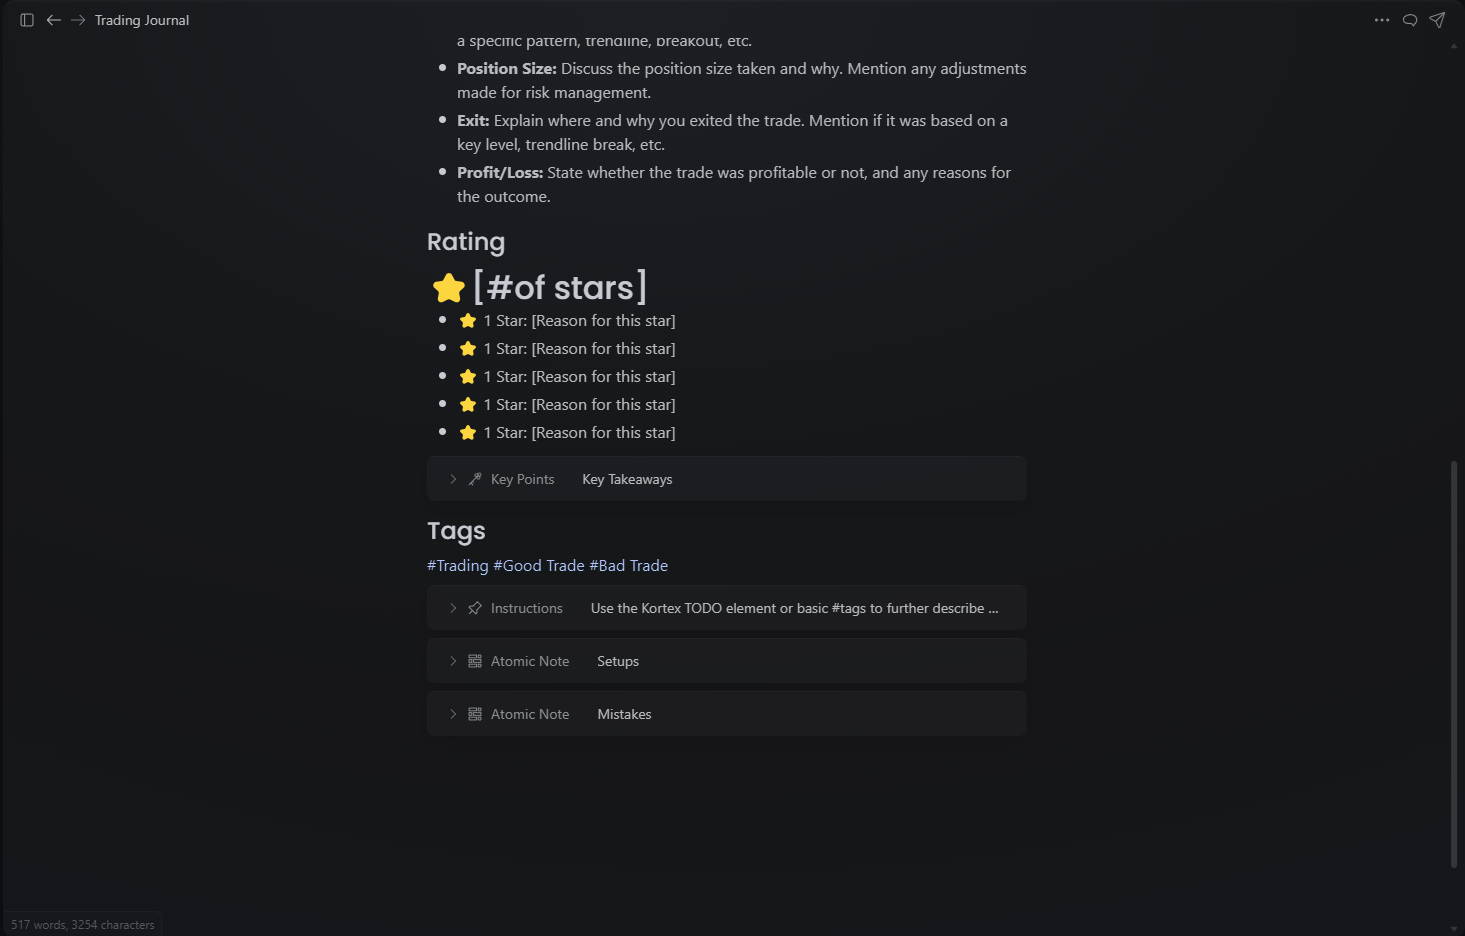Click the Trading Journal document title

coord(142,20)
